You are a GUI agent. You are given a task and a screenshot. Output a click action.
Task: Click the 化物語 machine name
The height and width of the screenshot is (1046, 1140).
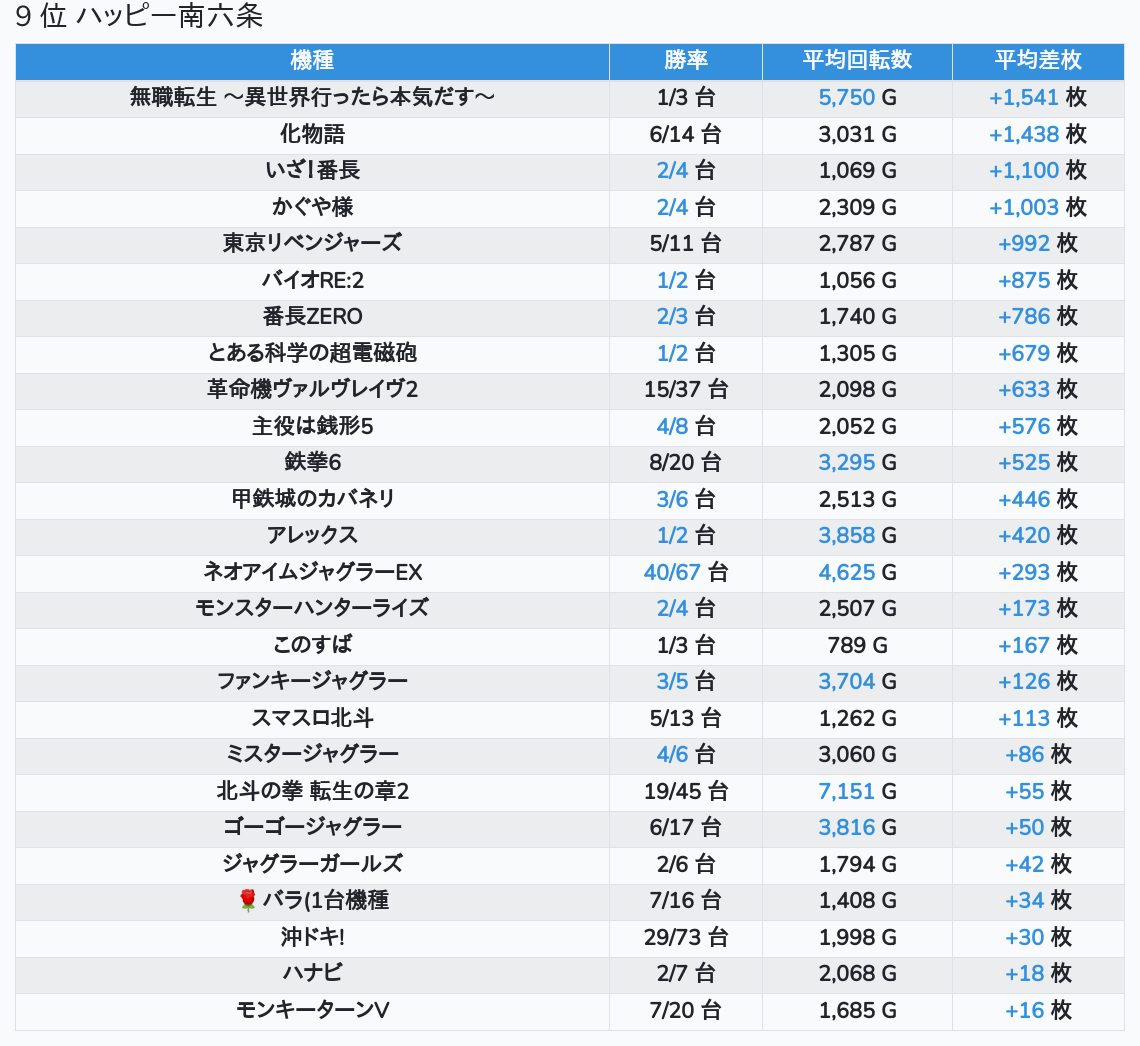pyautogui.click(x=312, y=134)
